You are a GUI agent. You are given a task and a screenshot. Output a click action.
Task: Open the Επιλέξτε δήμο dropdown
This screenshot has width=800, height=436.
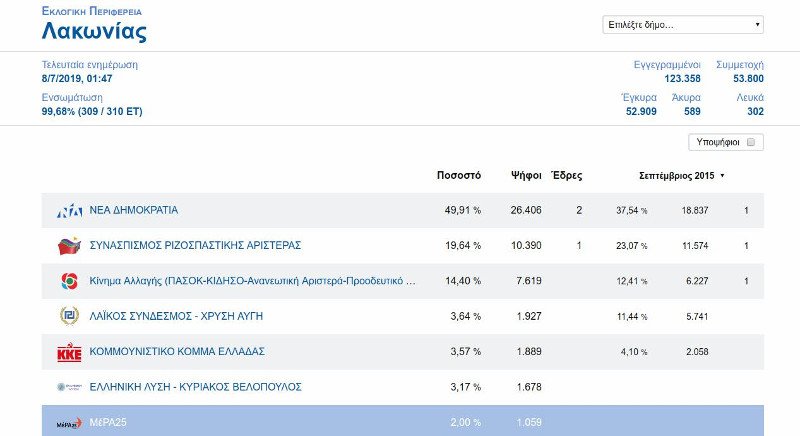(x=683, y=24)
